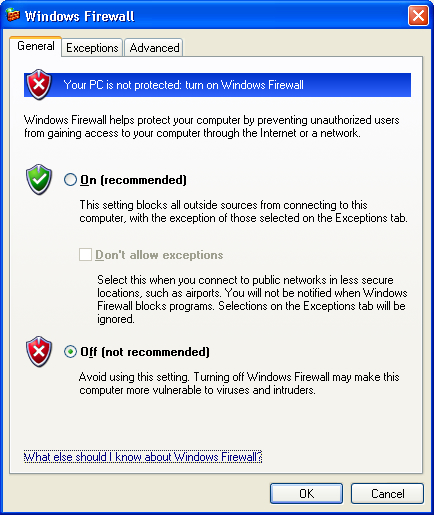This screenshot has width=434, height=515.
Task: Click the Windows Firewall title bar icon
Action: click(13, 16)
